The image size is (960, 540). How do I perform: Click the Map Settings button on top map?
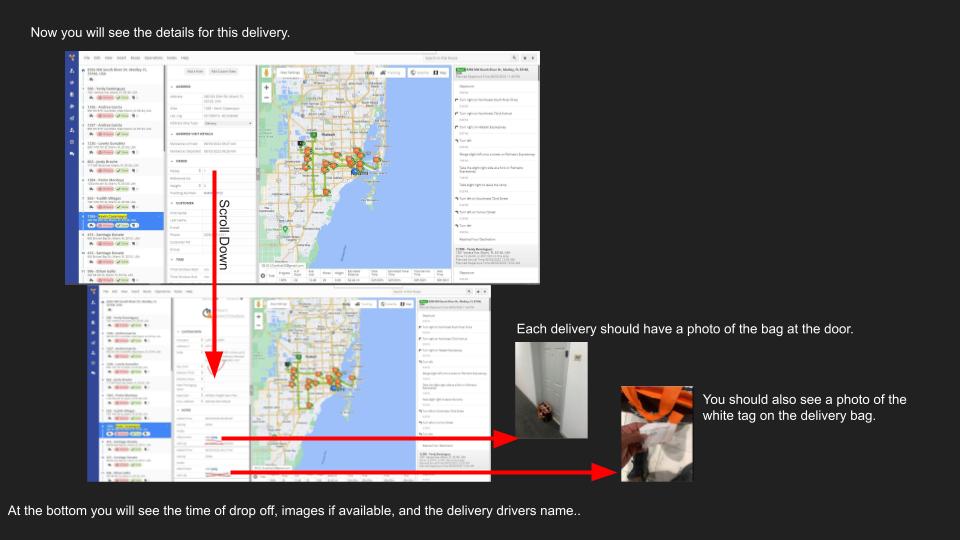290,73
